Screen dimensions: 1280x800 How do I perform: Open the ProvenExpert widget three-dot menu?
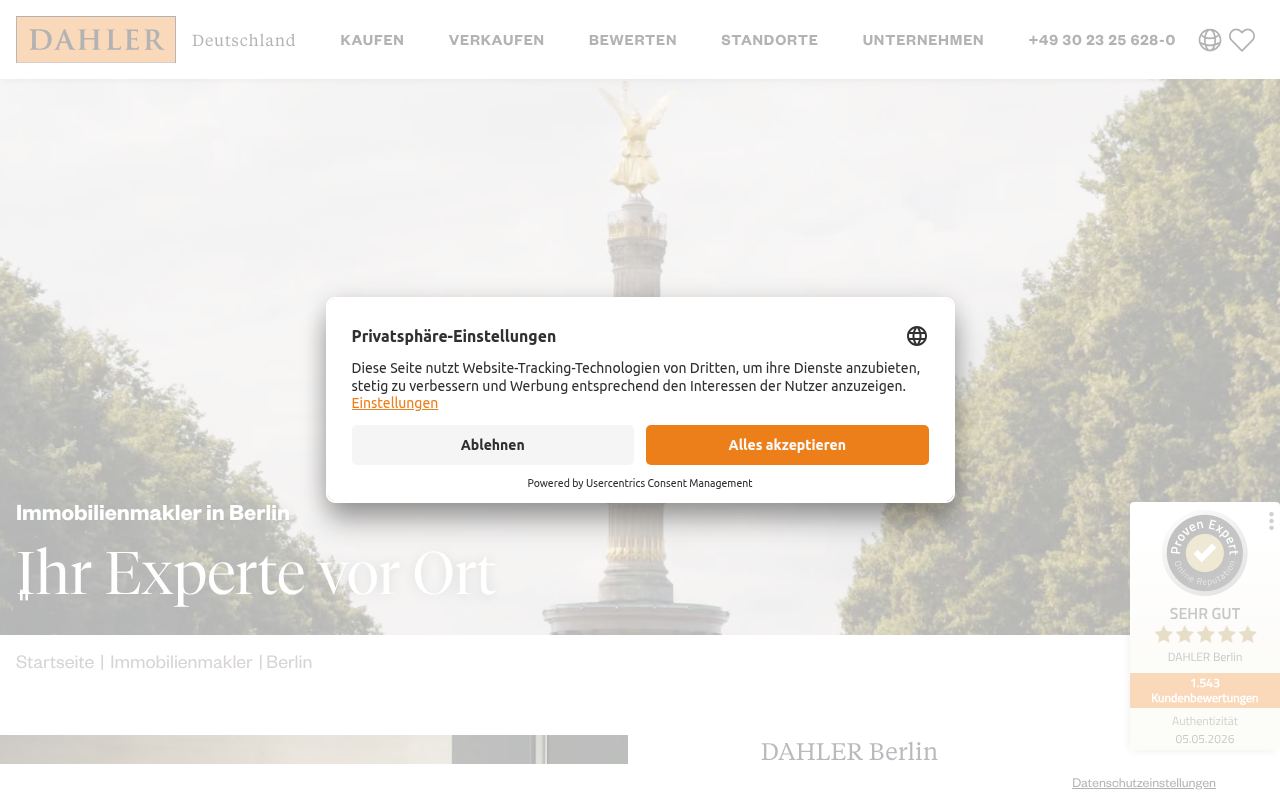(x=1271, y=521)
